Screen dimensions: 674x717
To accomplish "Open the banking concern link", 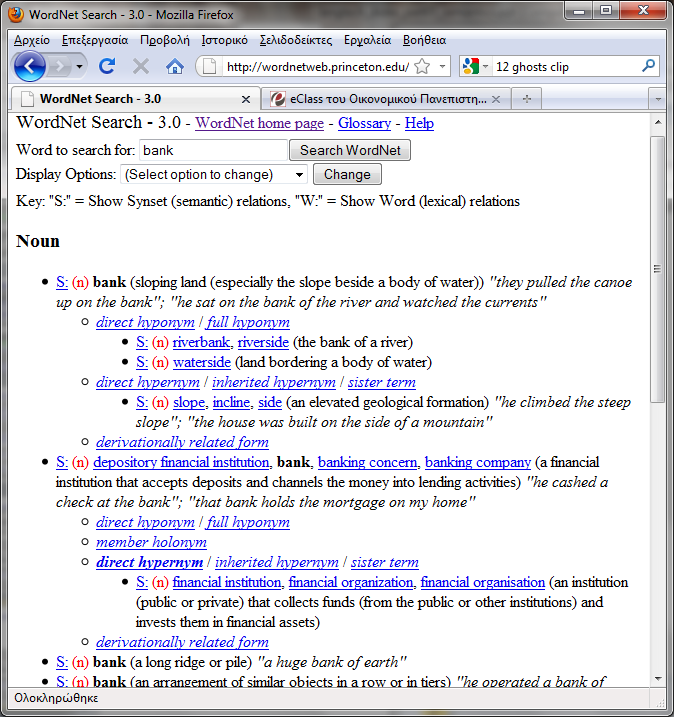I will [367, 462].
